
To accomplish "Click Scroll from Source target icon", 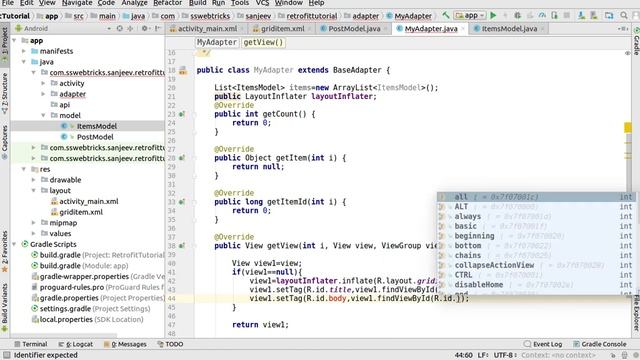I will (120, 29).
